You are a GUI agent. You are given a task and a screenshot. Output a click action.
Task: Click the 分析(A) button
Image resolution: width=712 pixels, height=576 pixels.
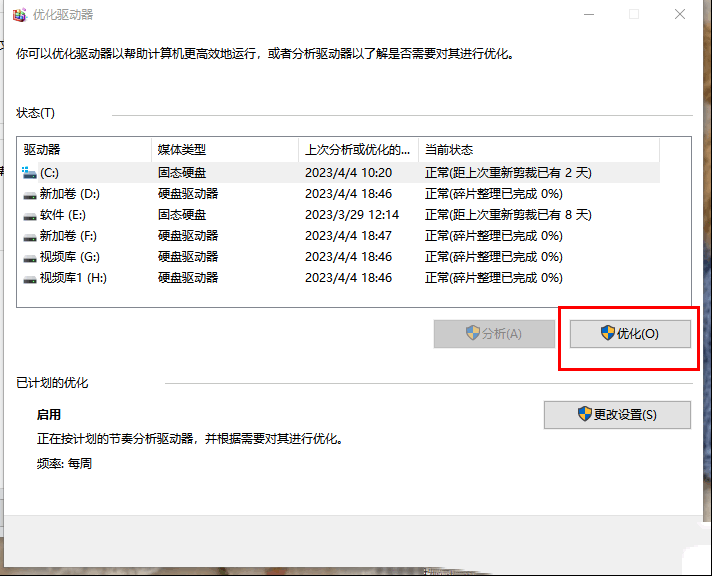(x=494, y=334)
